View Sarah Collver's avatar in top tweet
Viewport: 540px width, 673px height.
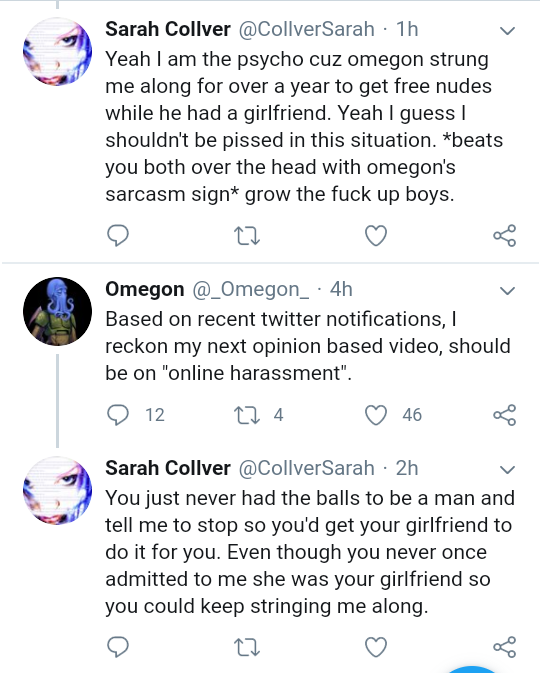pos(58,52)
